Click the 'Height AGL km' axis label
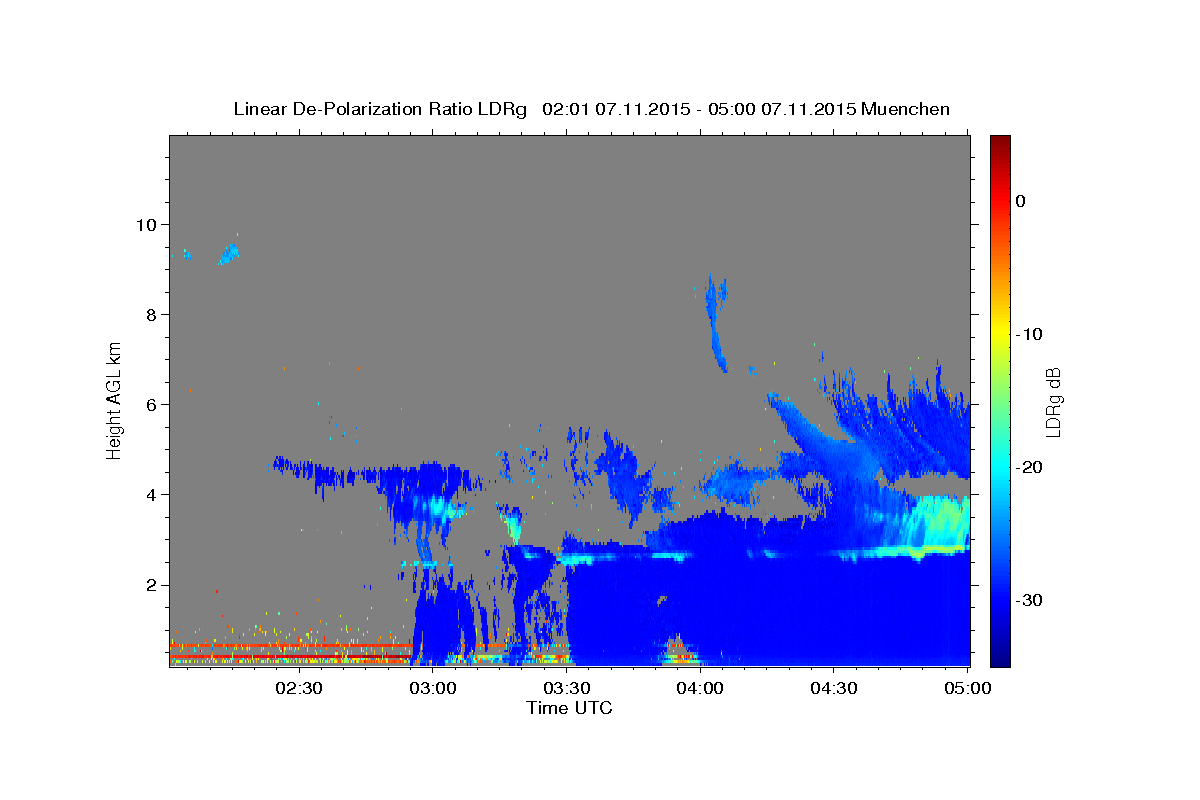This screenshot has width=1200, height=800. click(x=115, y=399)
